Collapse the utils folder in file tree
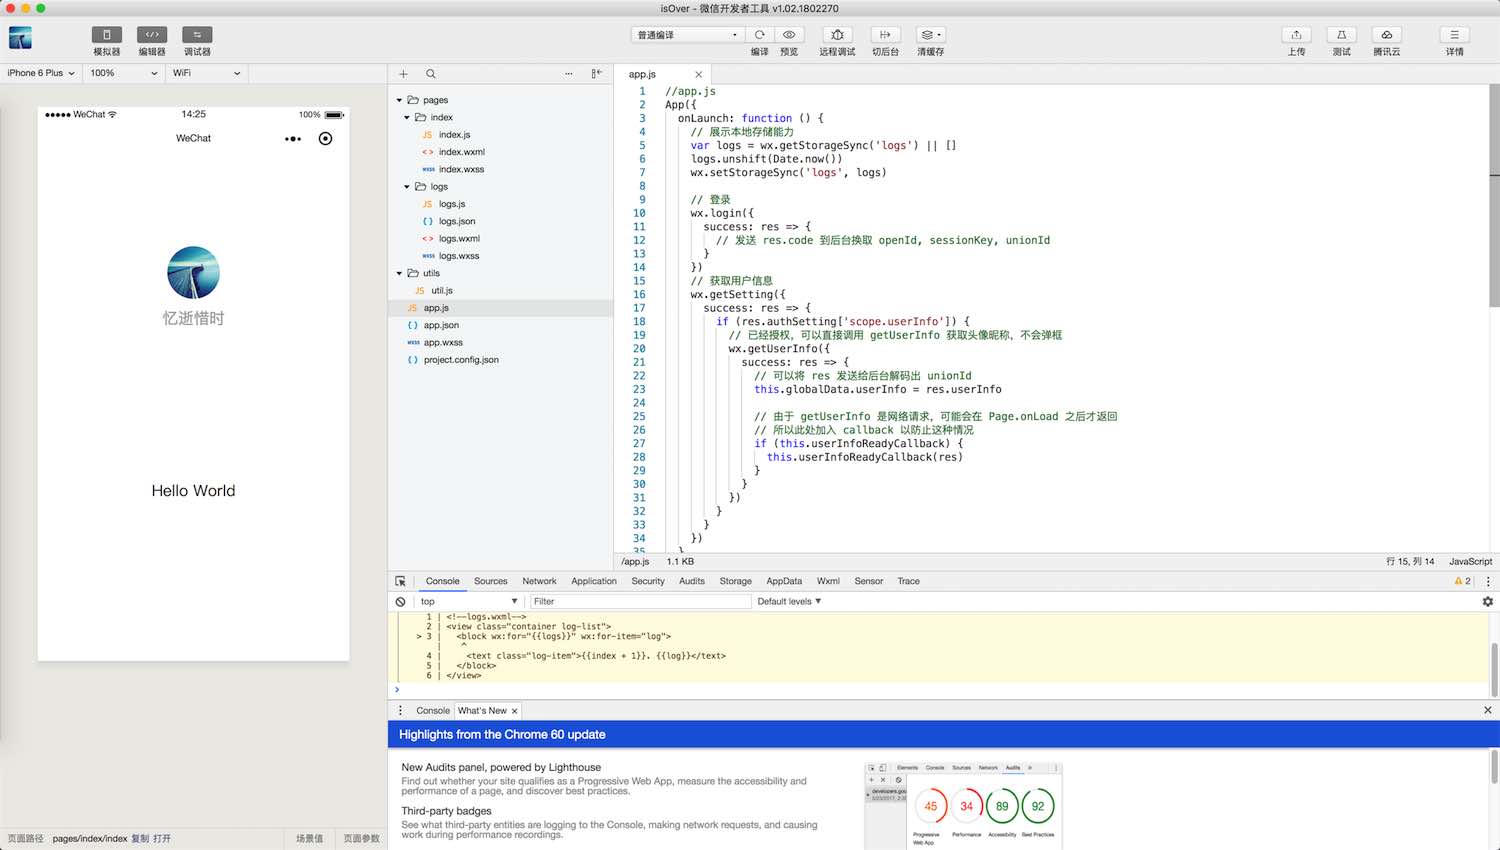Viewport: 1500px width, 850px height. [400, 273]
